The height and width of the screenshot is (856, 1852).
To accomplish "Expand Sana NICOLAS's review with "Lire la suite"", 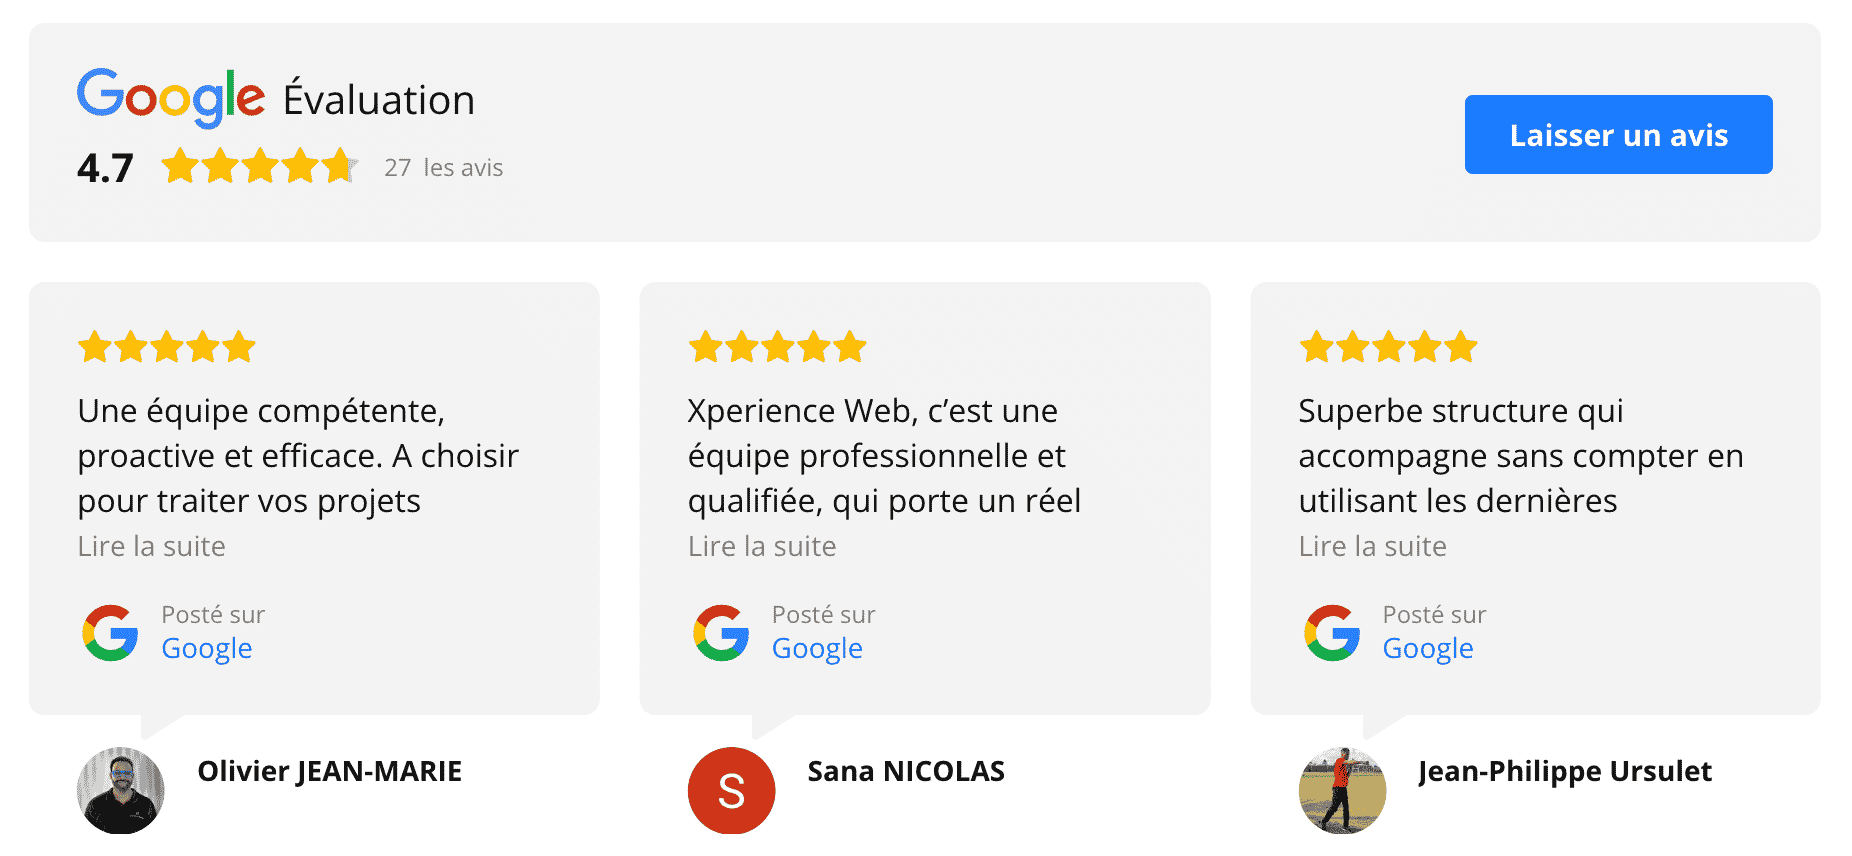I will pyautogui.click(x=762, y=546).
